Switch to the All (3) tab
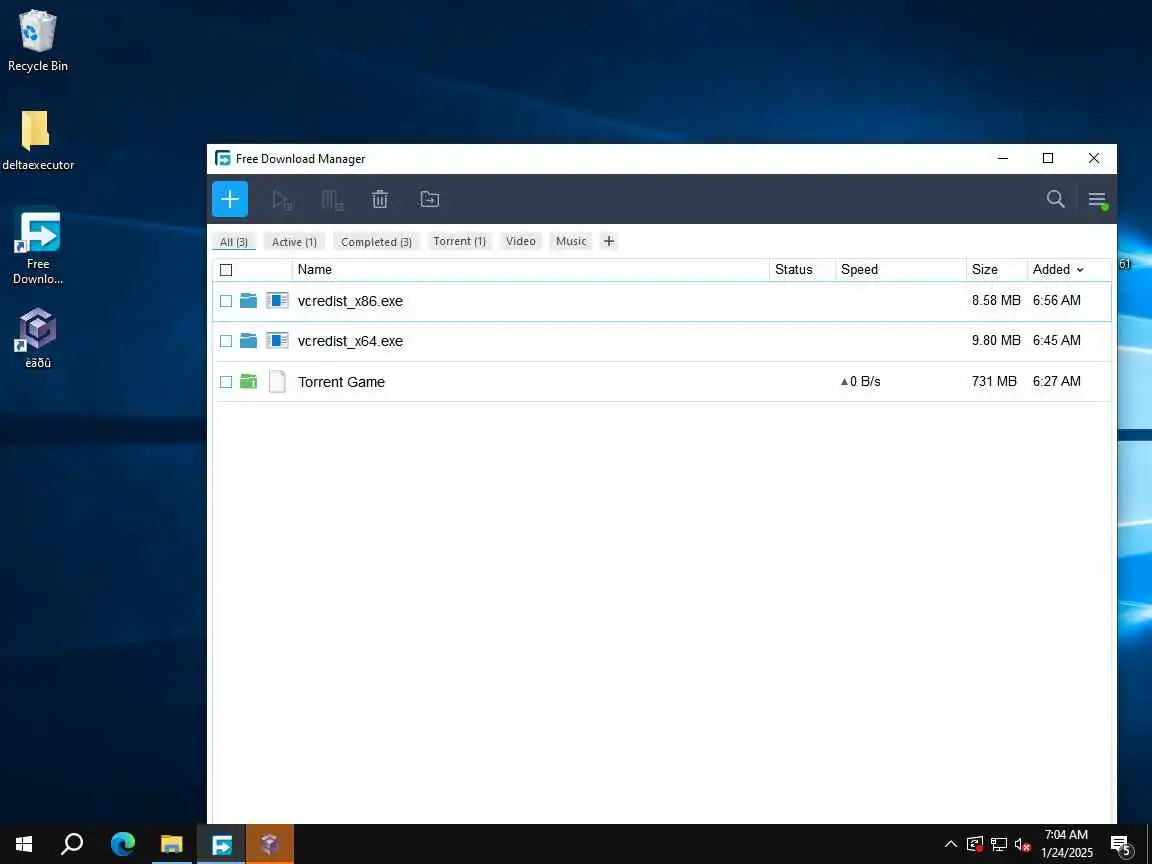This screenshot has width=1152, height=864. 234,242
